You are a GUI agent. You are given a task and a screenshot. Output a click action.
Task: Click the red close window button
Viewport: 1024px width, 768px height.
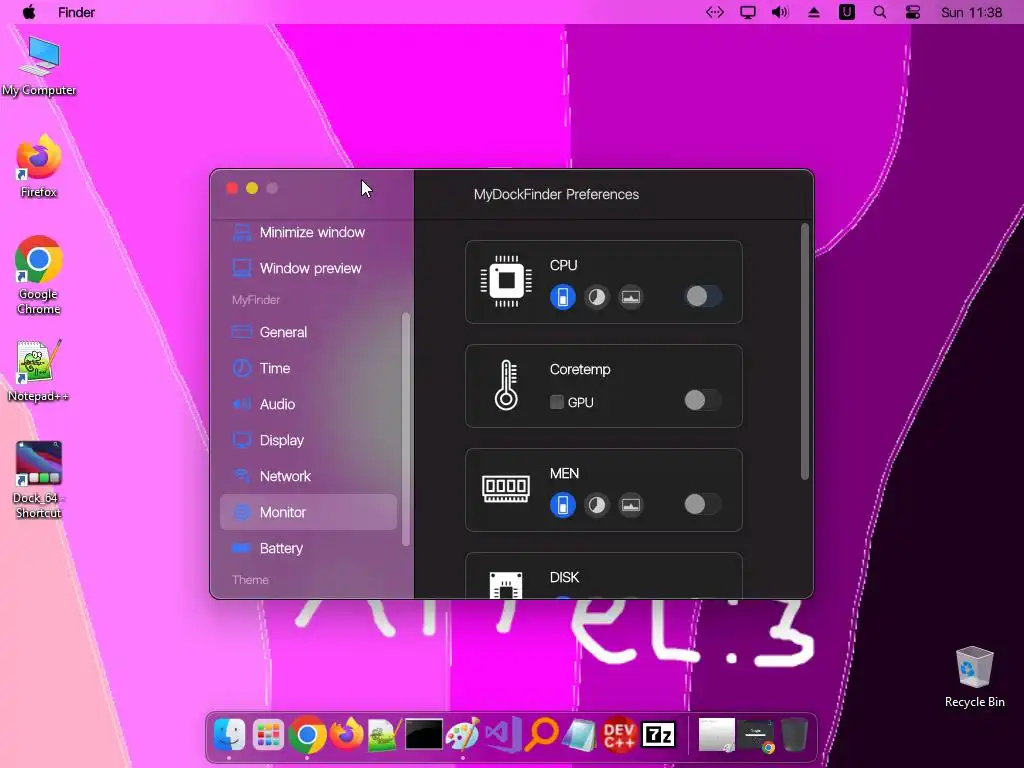[x=232, y=188]
